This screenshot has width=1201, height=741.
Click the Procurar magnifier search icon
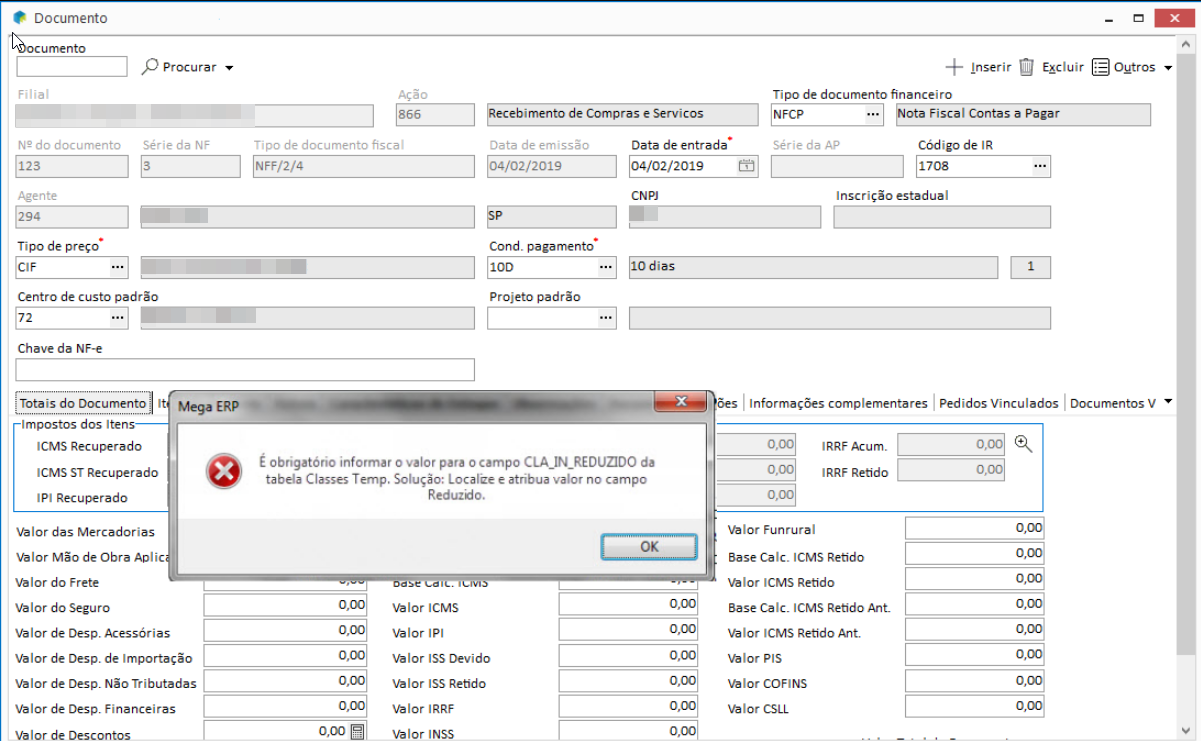pos(150,67)
